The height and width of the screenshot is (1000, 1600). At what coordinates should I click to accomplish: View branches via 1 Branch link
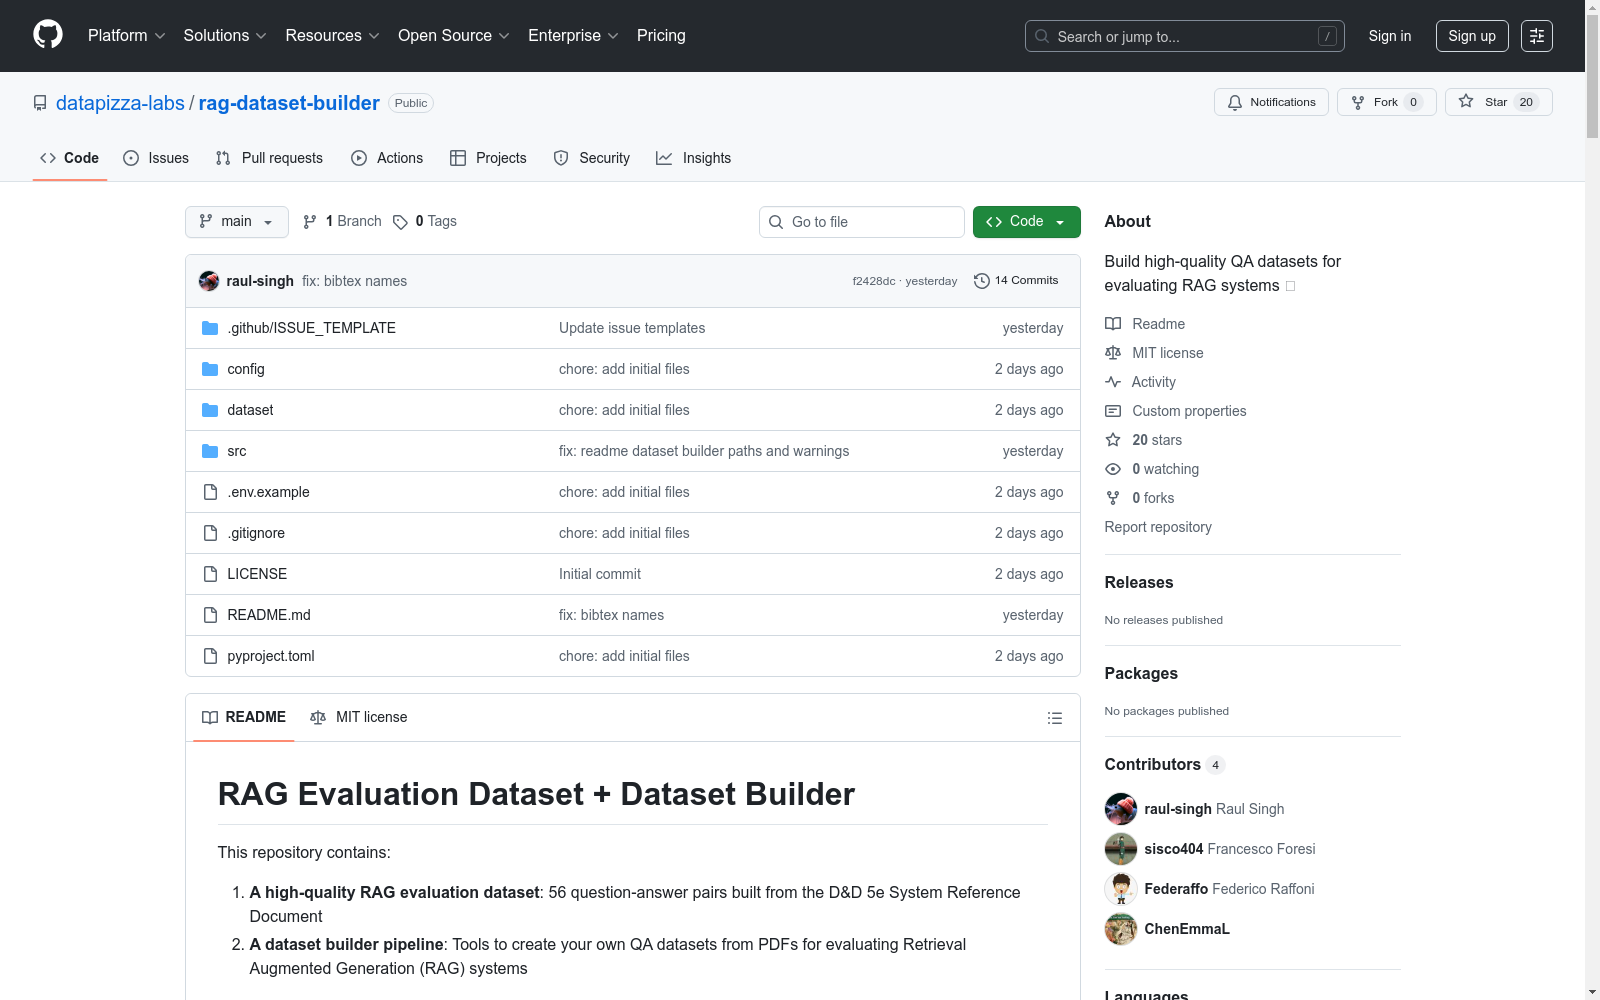pyautogui.click(x=343, y=221)
